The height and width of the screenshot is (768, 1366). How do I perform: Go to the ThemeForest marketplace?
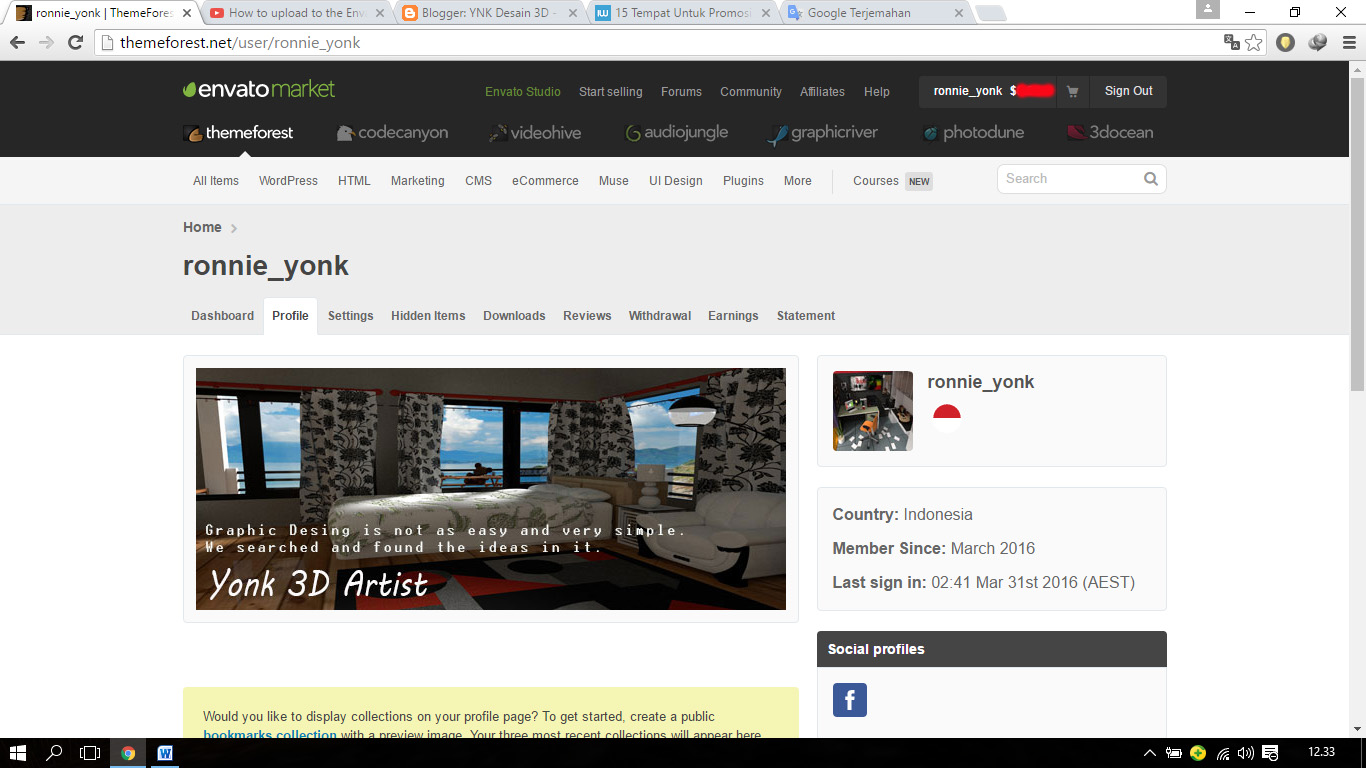(x=239, y=133)
